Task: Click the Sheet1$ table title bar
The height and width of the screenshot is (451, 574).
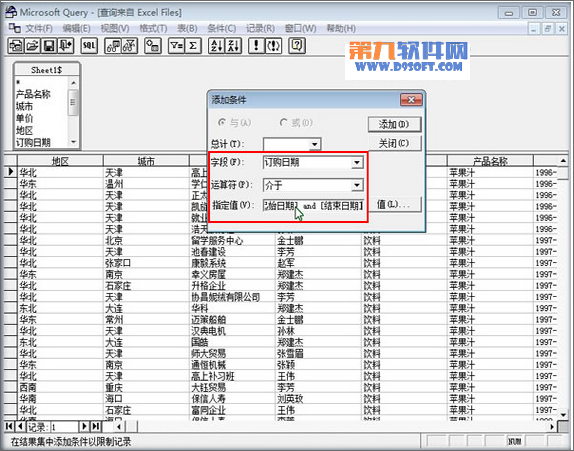Action: coord(46,70)
